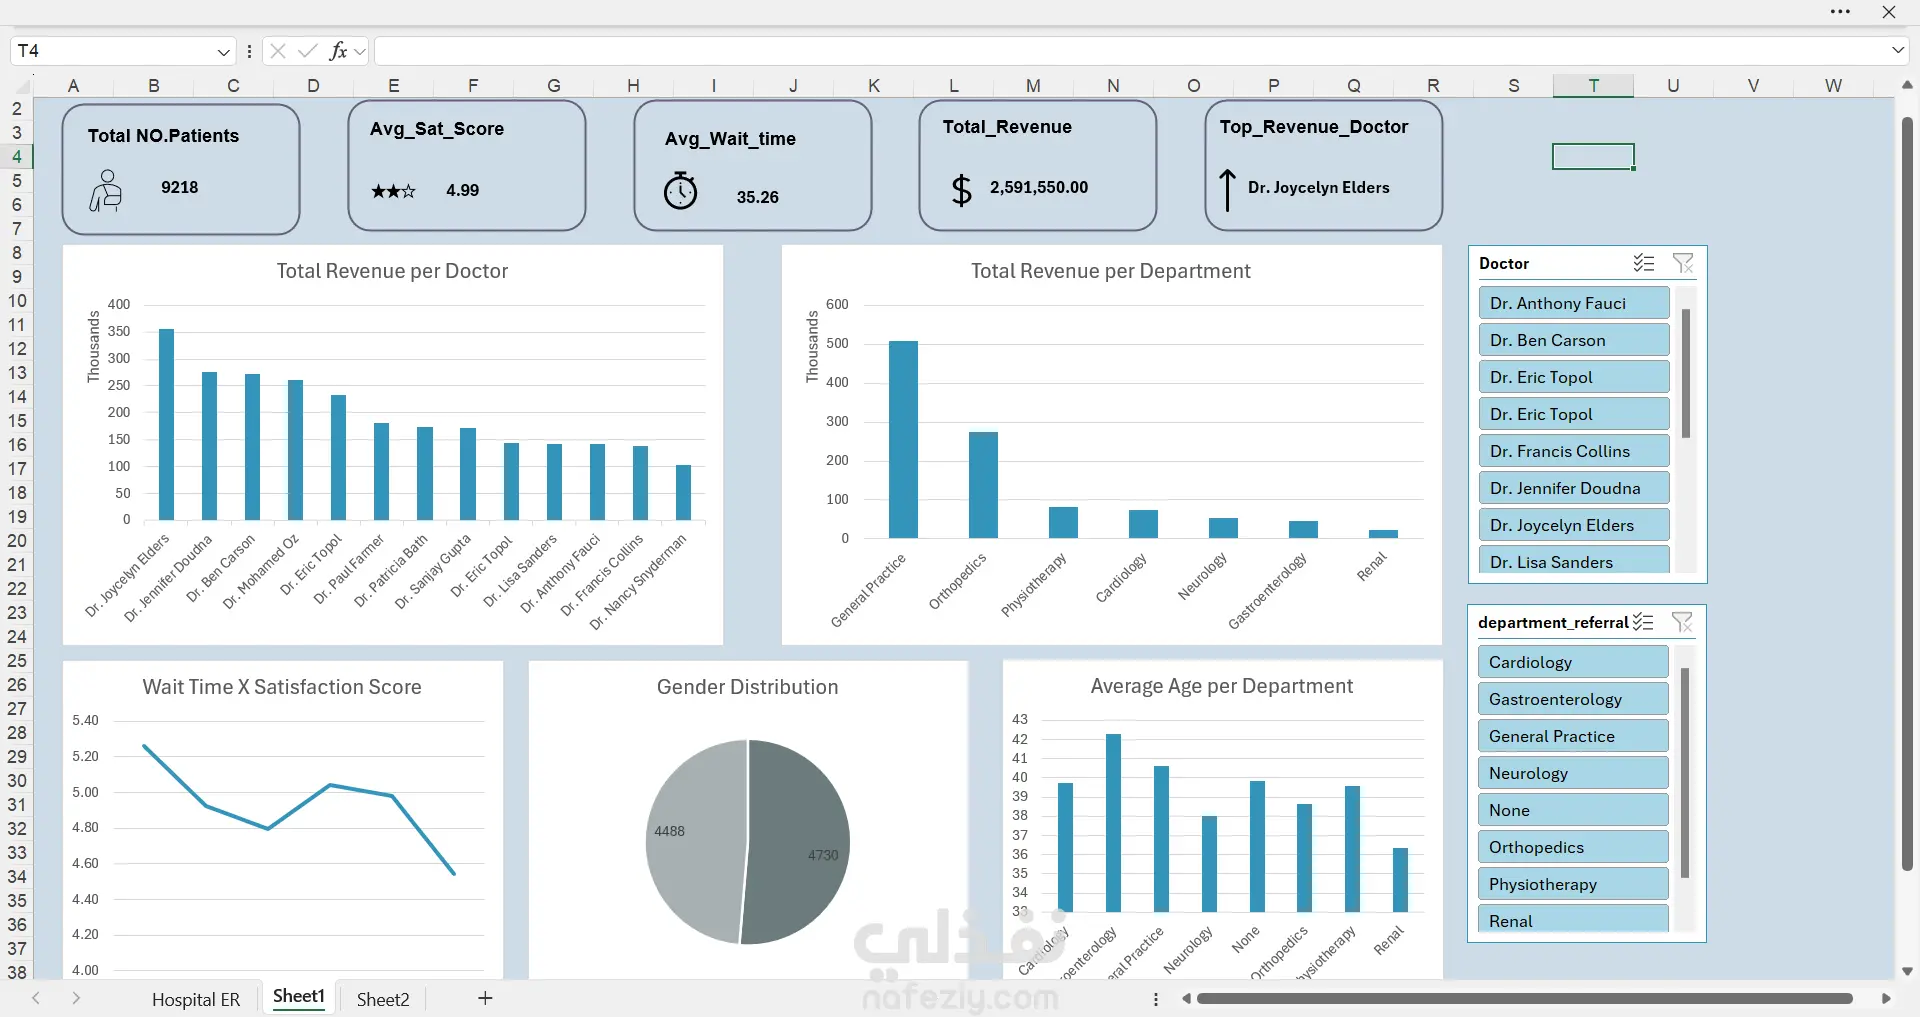This screenshot has height=1017, width=1920.
Task: Filter by Gastroenterology department
Action: (x=1573, y=699)
